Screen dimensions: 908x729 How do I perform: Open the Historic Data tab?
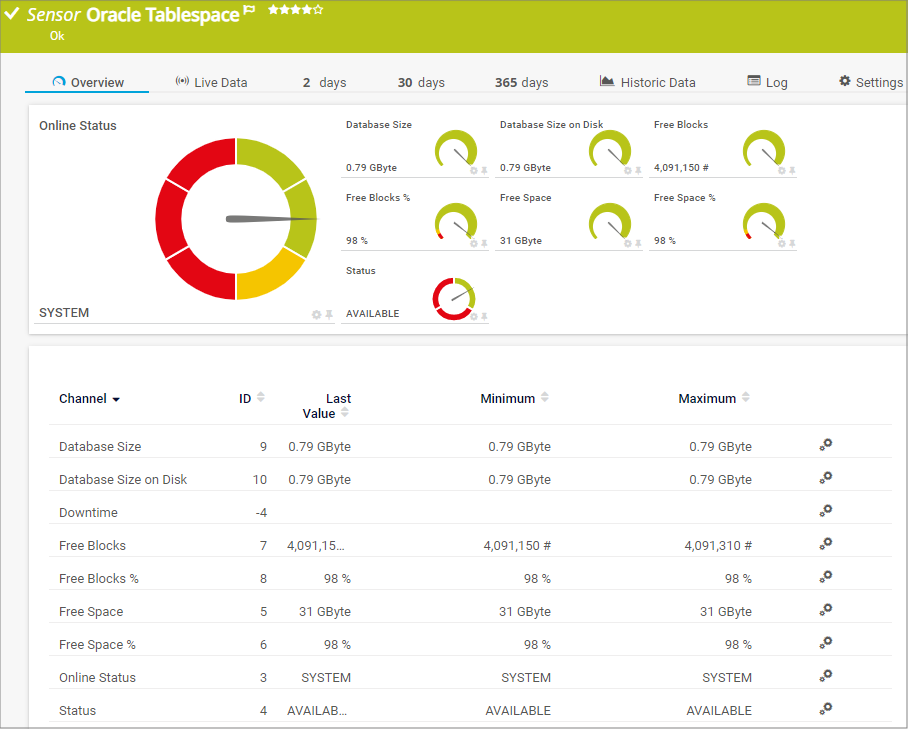tap(647, 82)
